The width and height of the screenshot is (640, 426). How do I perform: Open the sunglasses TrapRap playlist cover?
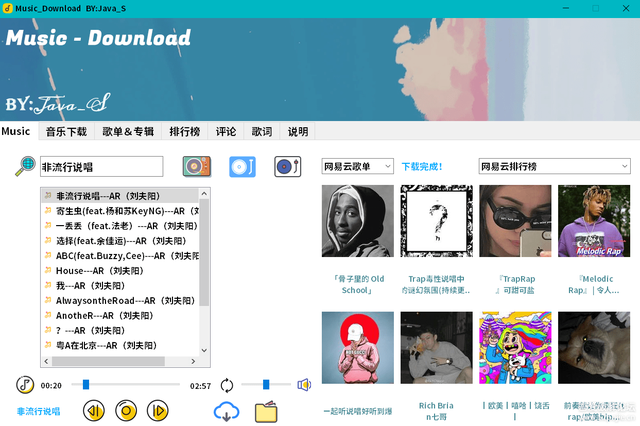pos(515,221)
